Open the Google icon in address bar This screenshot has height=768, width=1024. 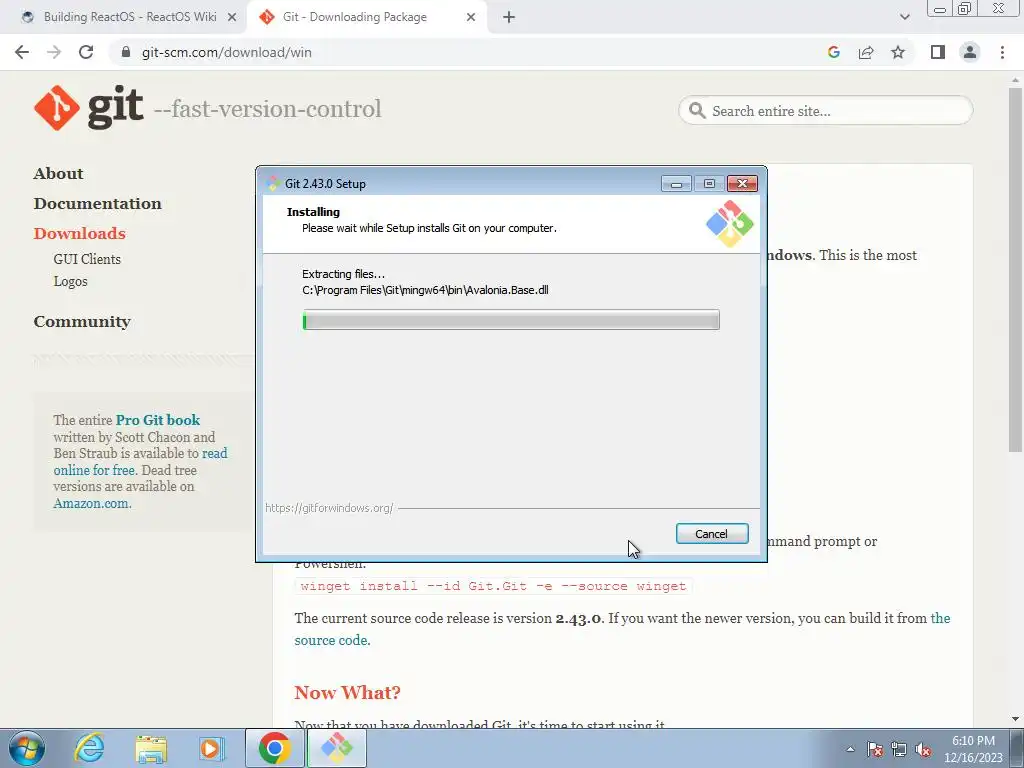(833, 52)
